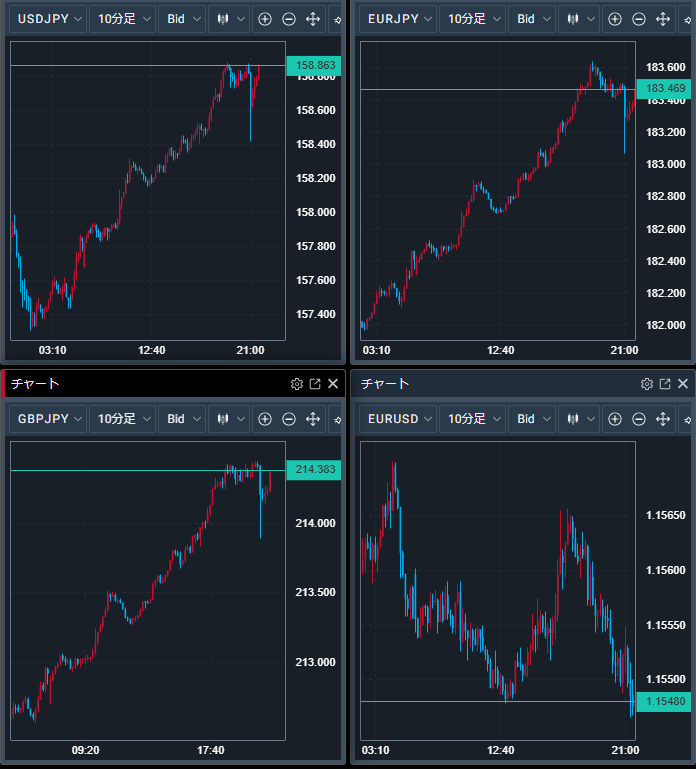Click the 158.863 current price label
696x769 pixels.
pos(314,66)
